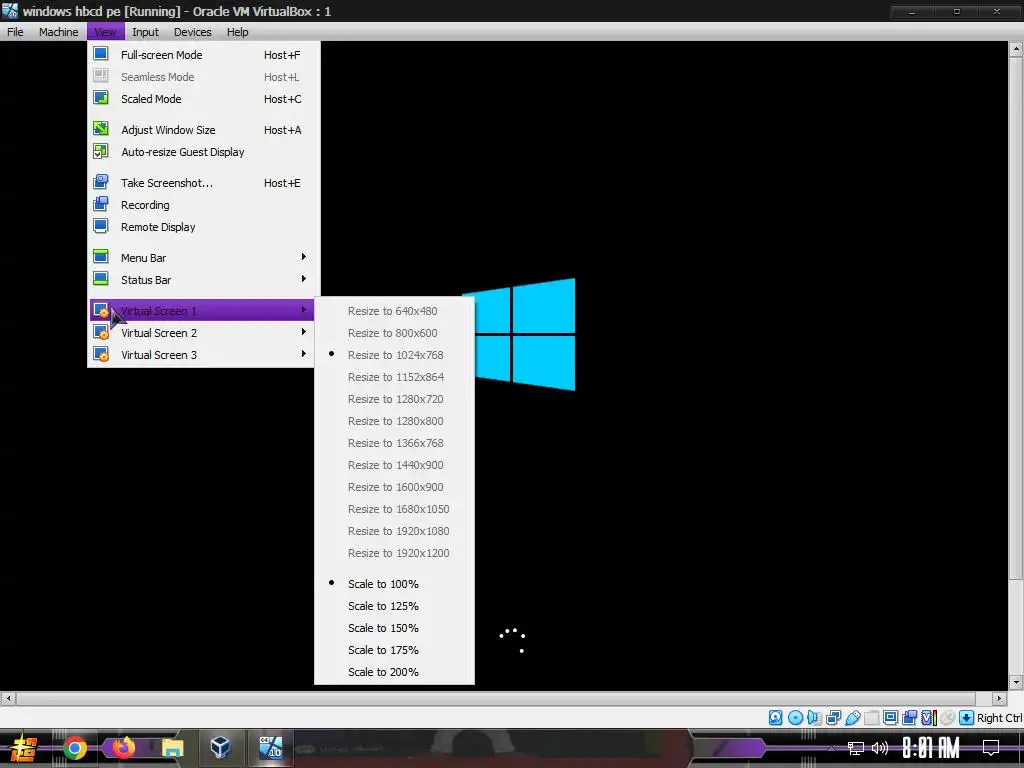The image size is (1024, 768).
Task: Click the Full-screen Mode icon in View menu
Action: click(101, 54)
